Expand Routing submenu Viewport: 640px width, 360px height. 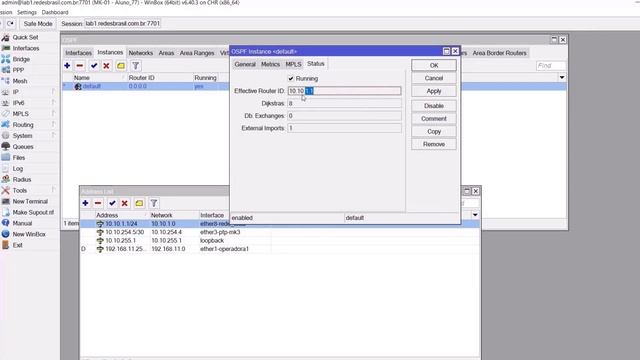(53, 125)
